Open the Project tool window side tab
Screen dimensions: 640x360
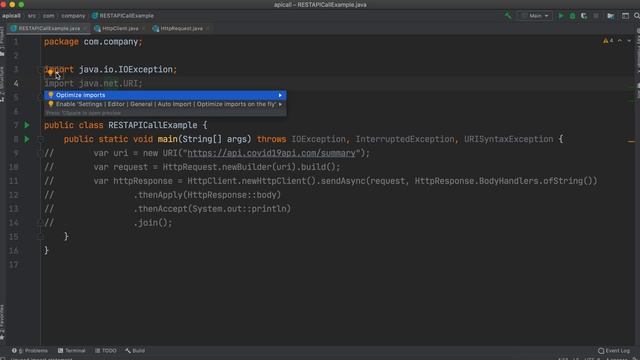pyautogui.click(x=2, y=42)
